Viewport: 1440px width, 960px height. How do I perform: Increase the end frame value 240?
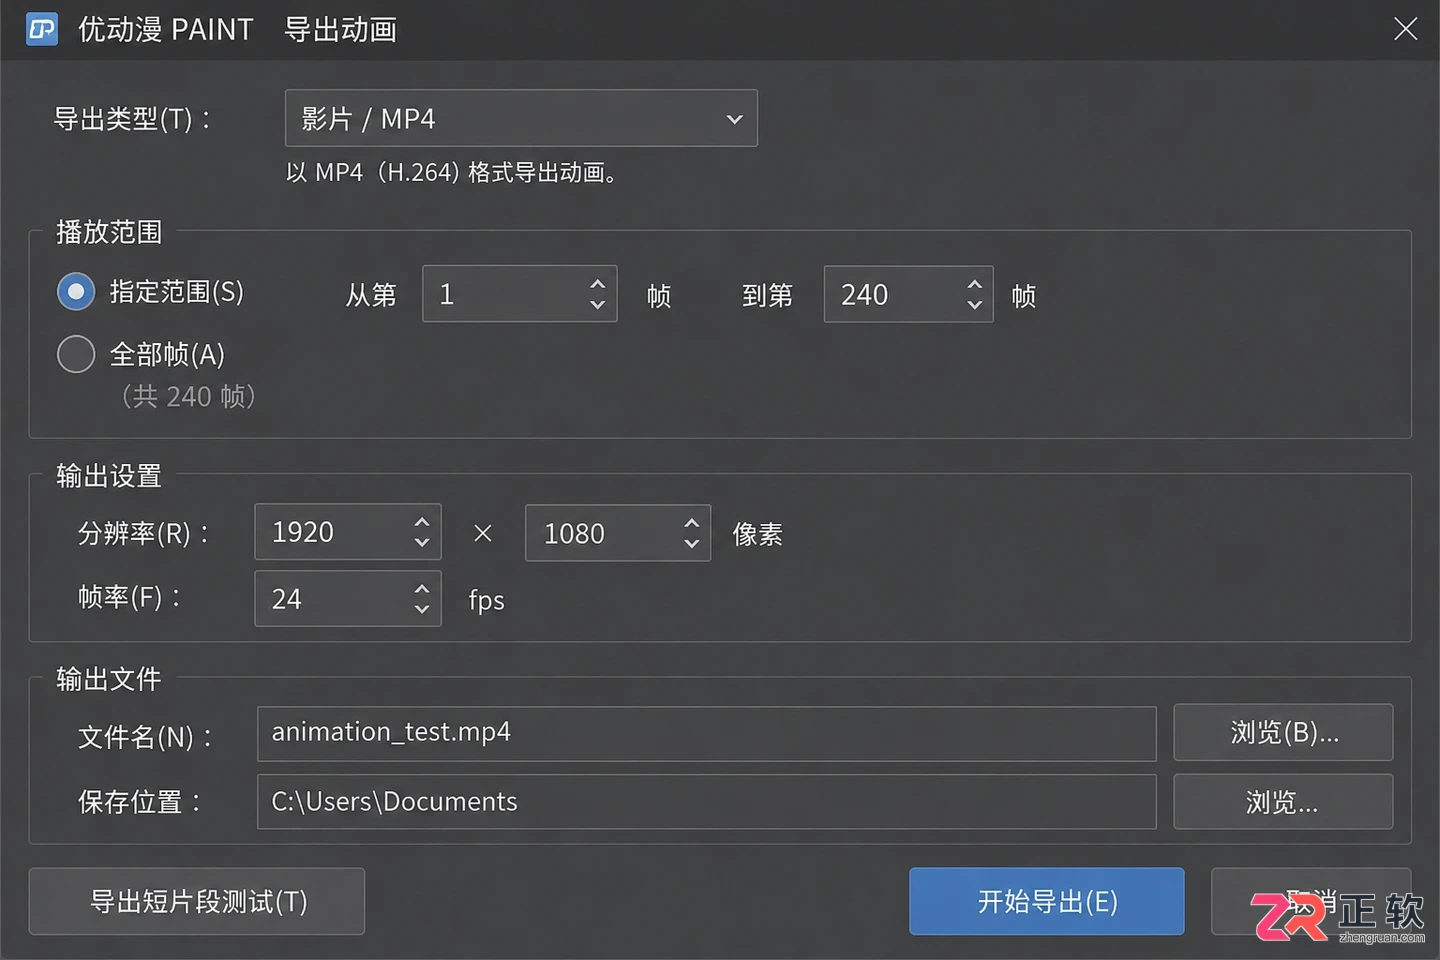click(x=974, y=284)
